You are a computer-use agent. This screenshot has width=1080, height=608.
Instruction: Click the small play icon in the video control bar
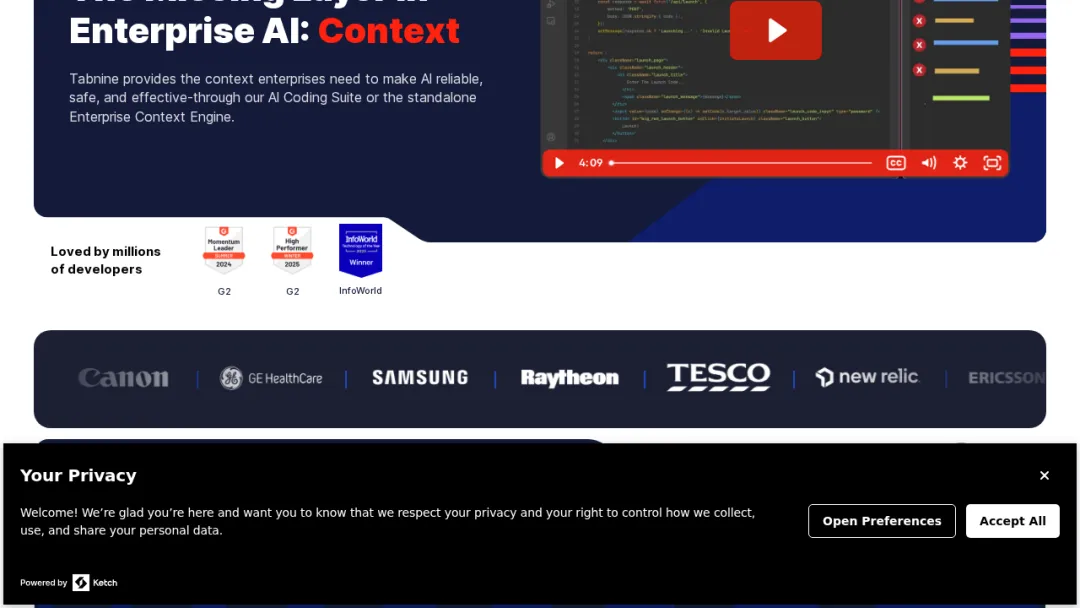pos(559,163)
